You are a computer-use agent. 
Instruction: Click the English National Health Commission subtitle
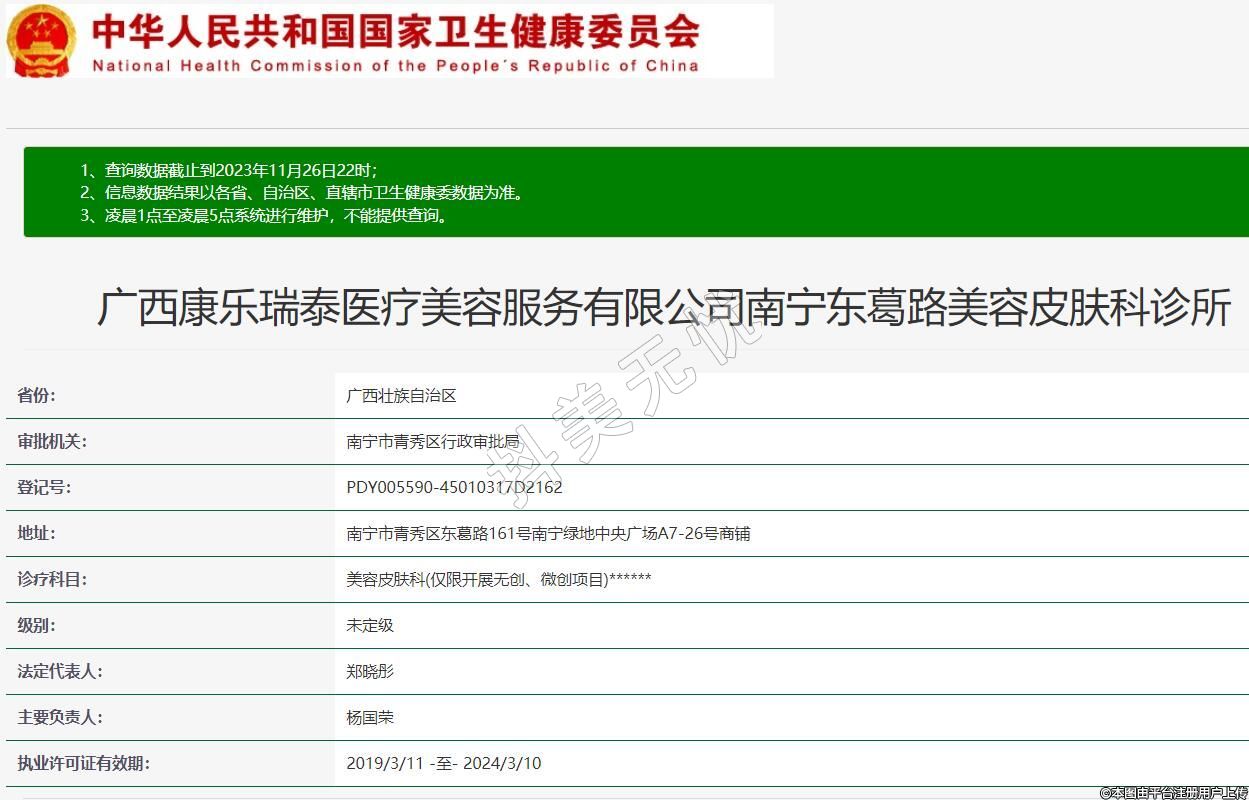click(x=395, y=66)
